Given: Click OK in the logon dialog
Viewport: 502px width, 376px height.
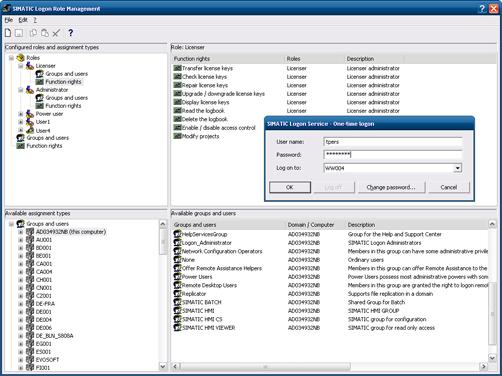Looking at the screenshot, I should pyautogui.click(x=290, y=187).
